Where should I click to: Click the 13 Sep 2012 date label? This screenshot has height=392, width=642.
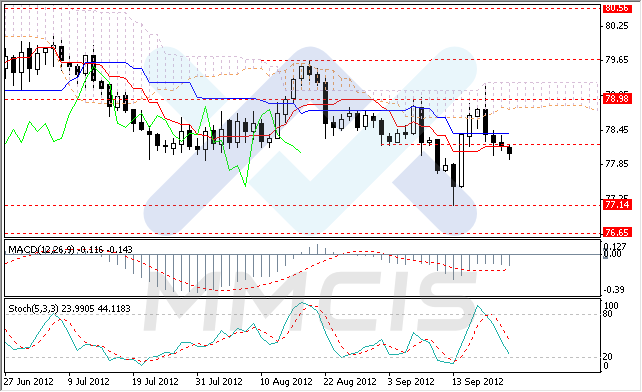pos(477,382)
